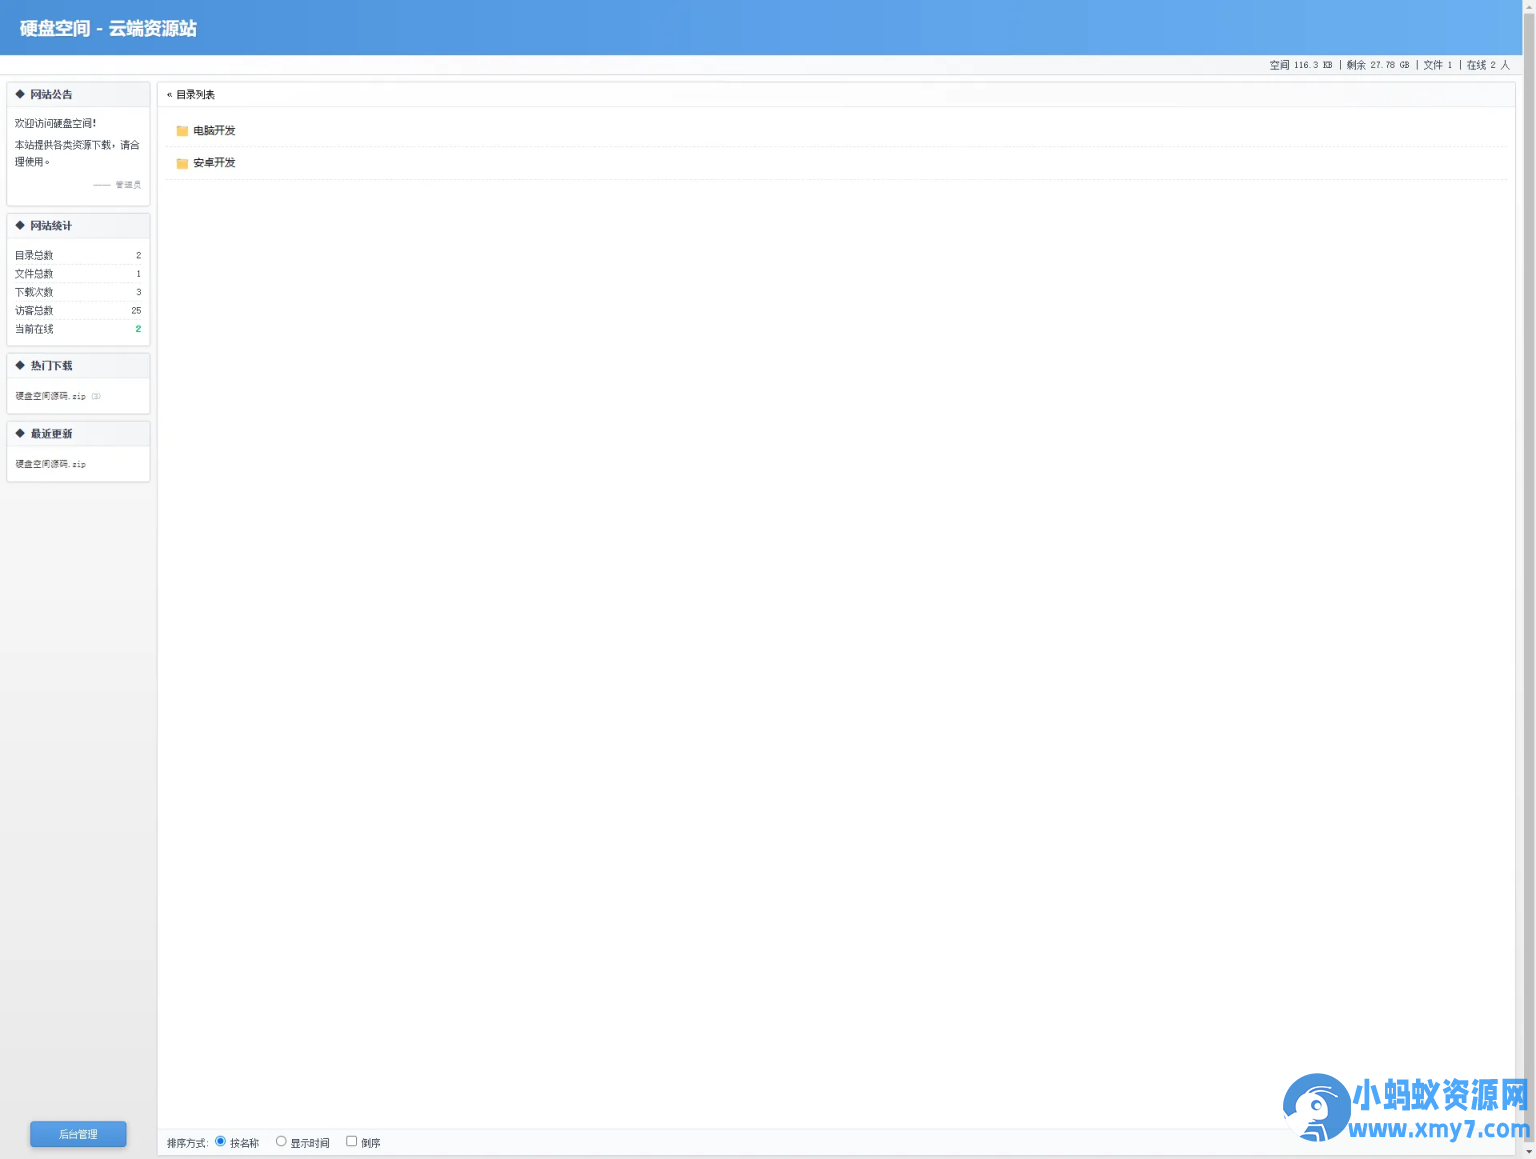
Task: Click the diamond icon next to 最近更新
Action: click(20, 434)
